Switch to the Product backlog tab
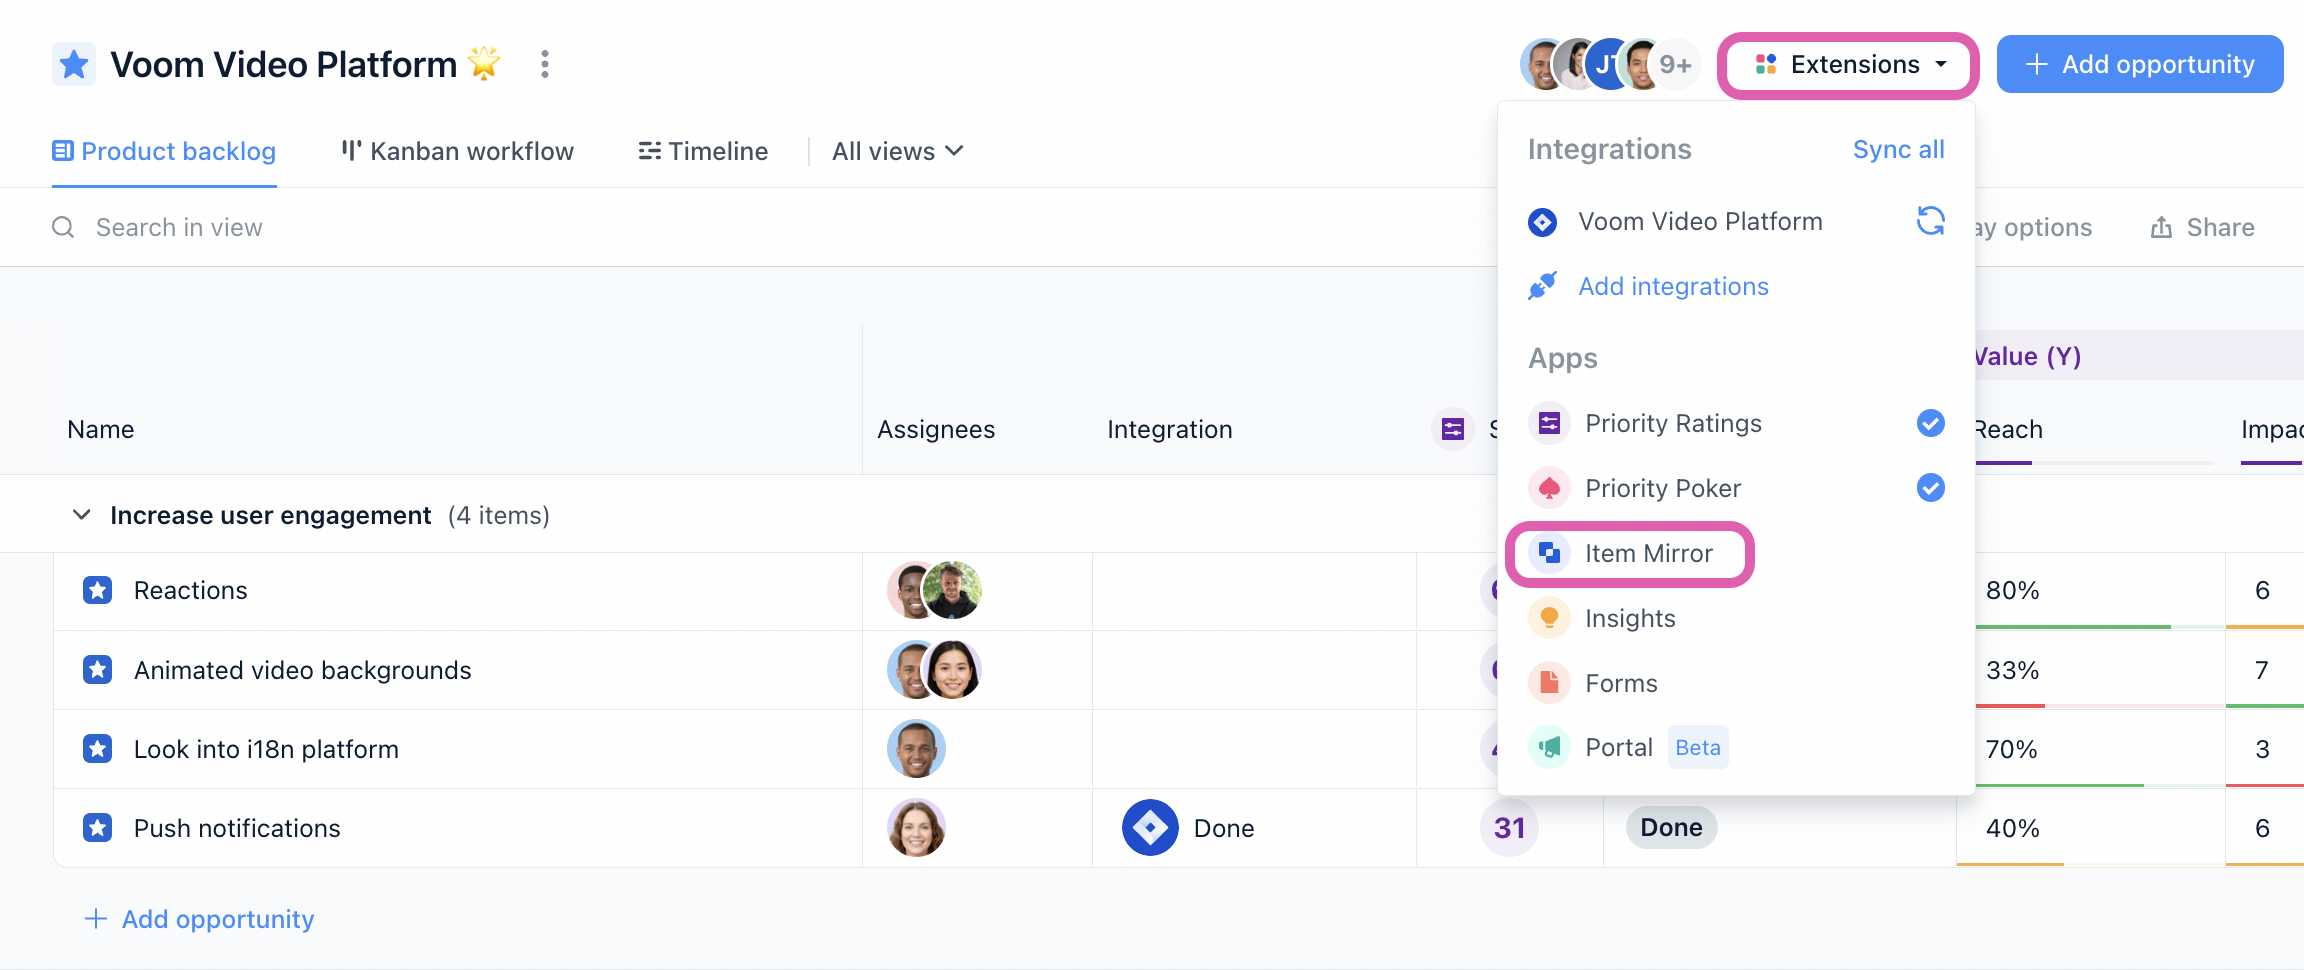The width and height of the screenshot is (2304, 970). pos(164,151)
